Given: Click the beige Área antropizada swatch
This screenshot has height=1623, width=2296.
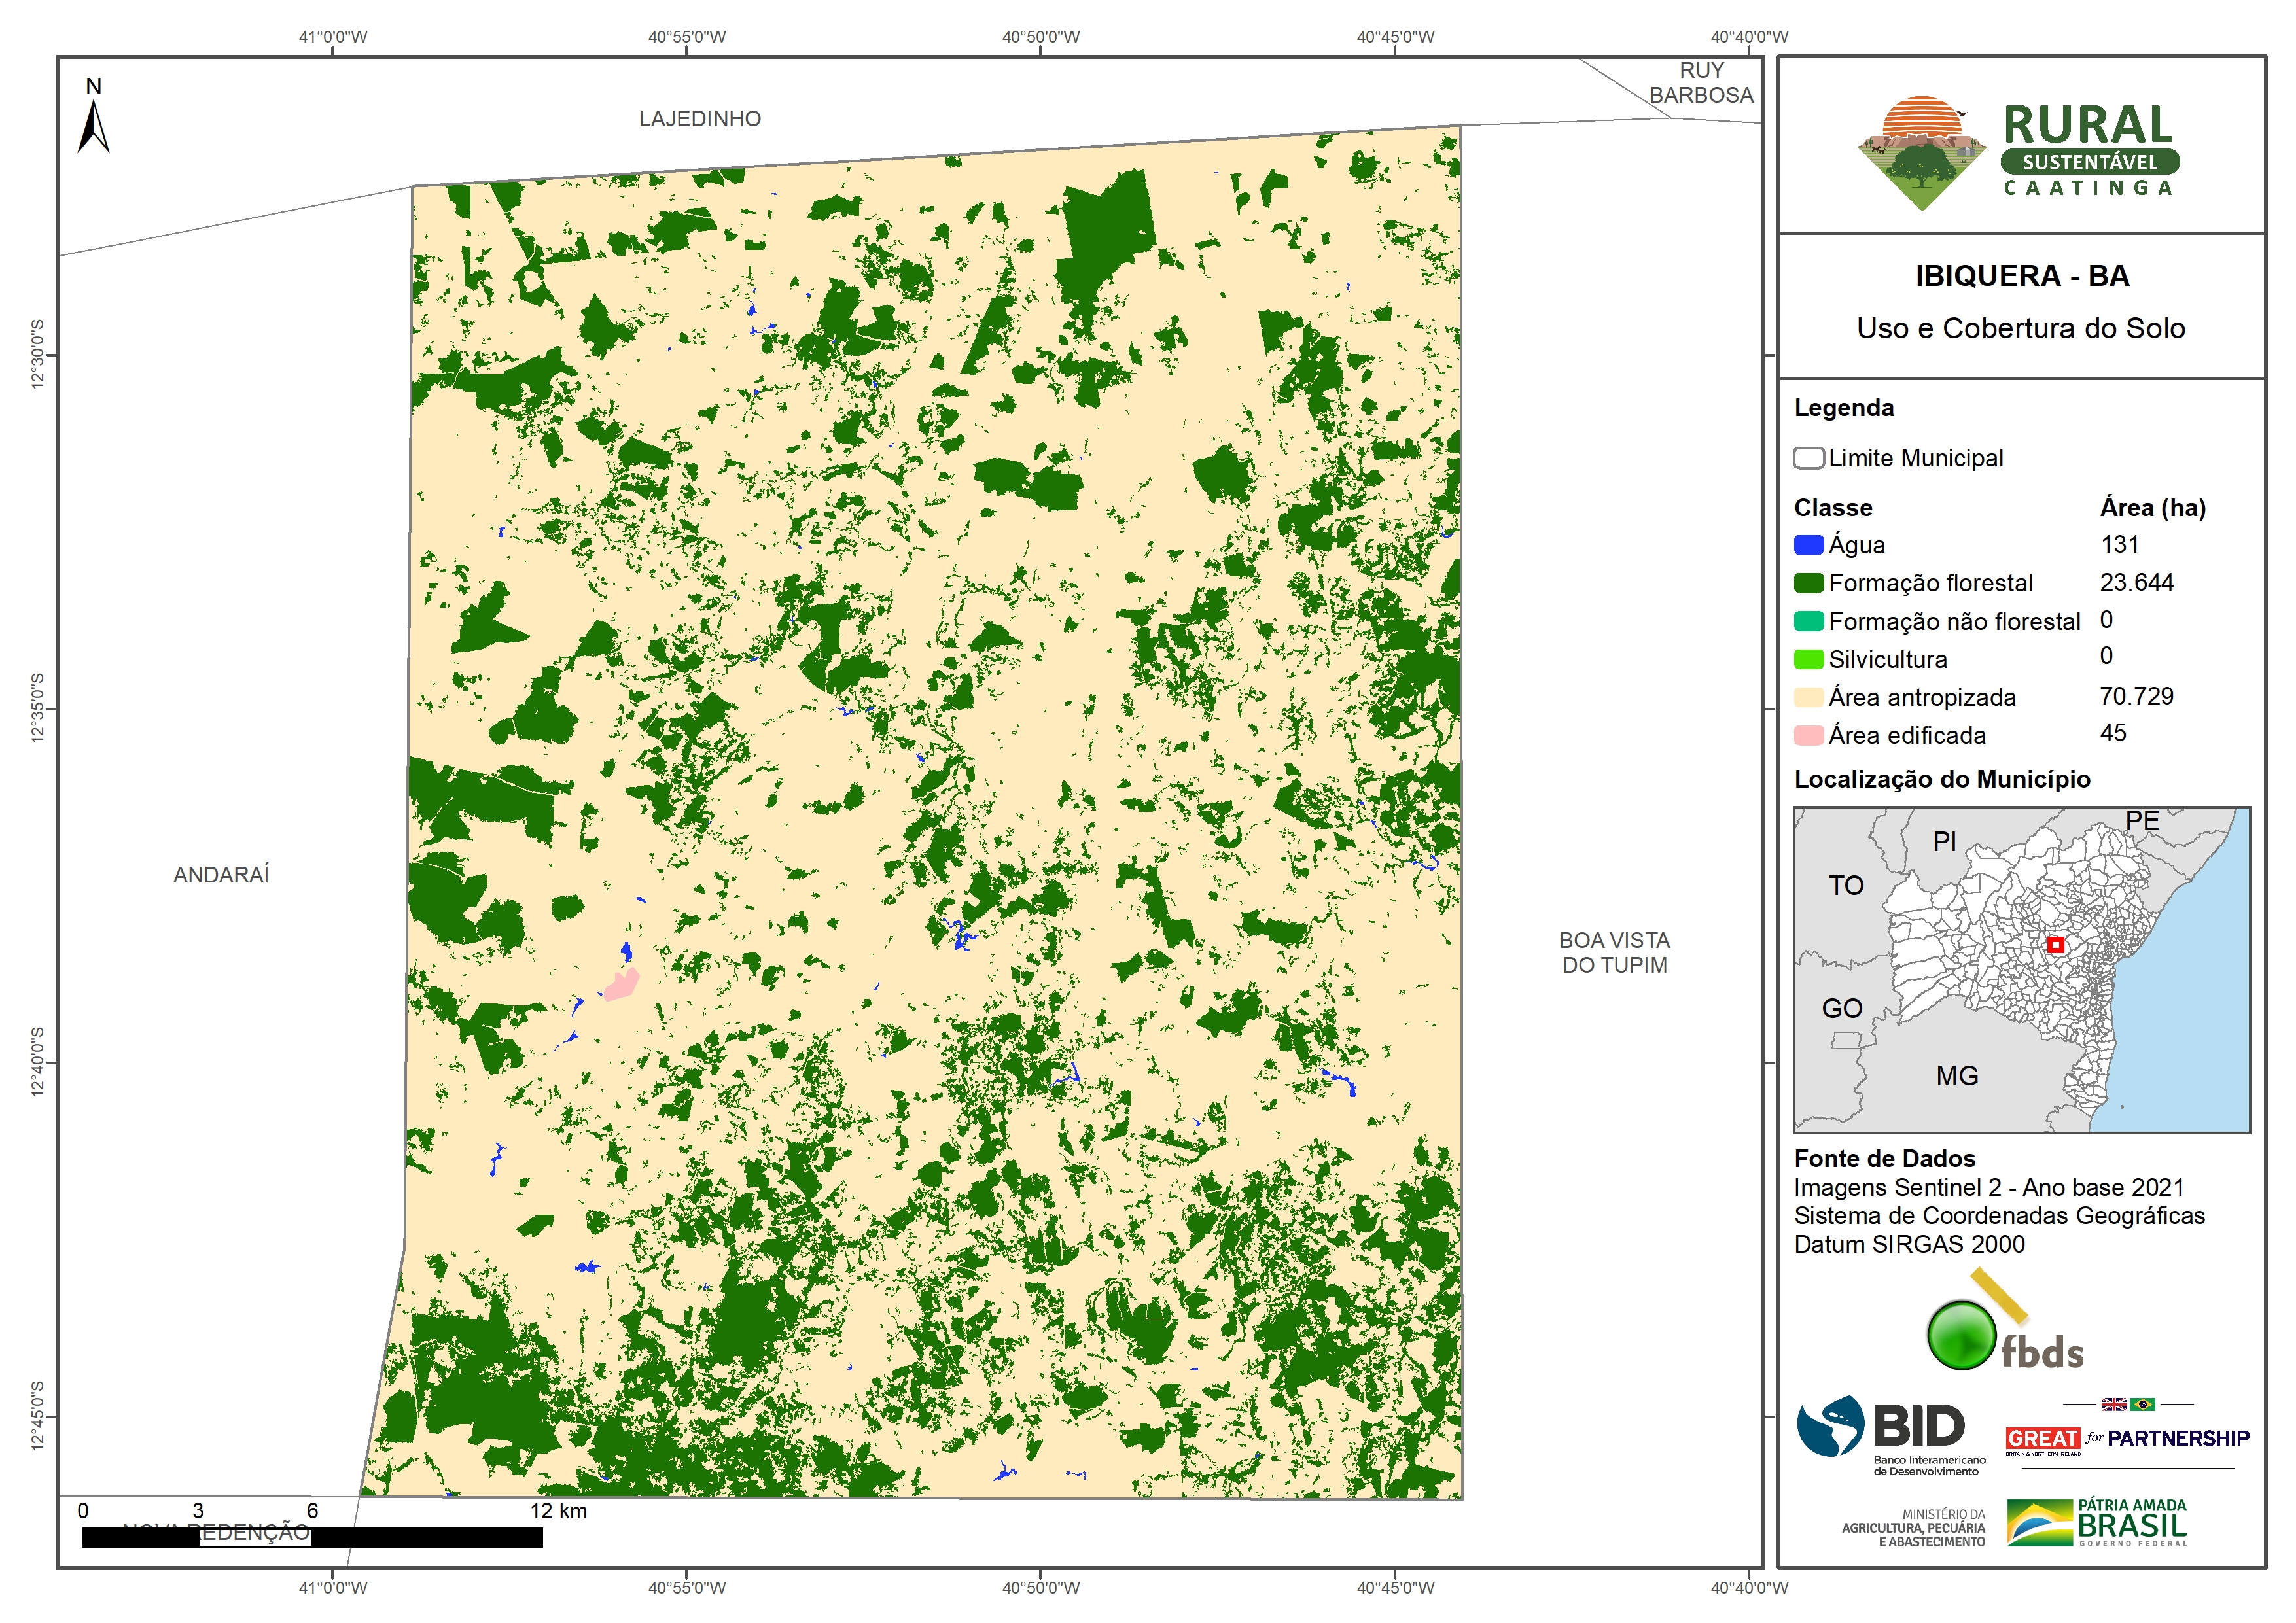Looking at the screenshot, I should (1808, 697).
